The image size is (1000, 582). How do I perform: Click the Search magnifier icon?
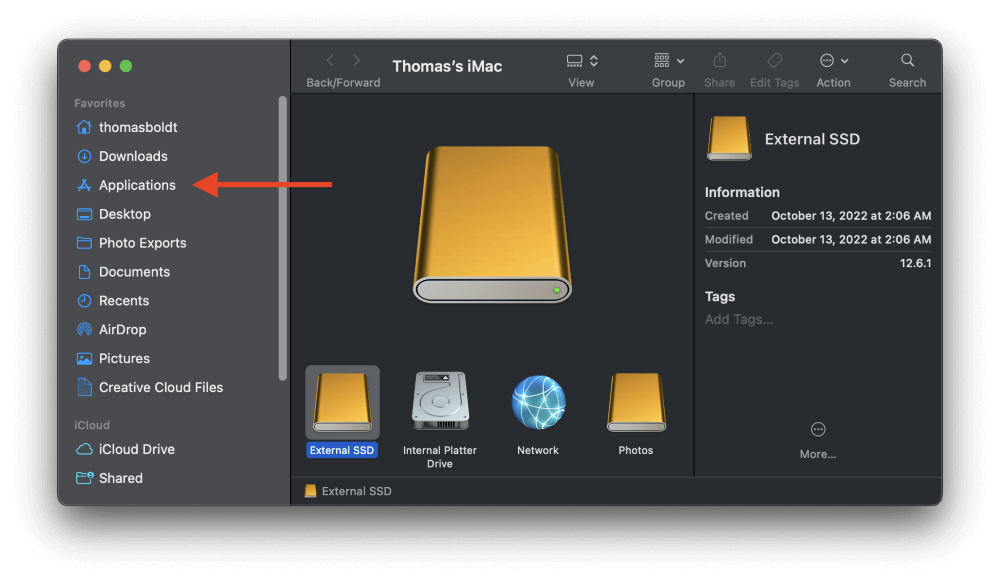click(x=907, y=61)
